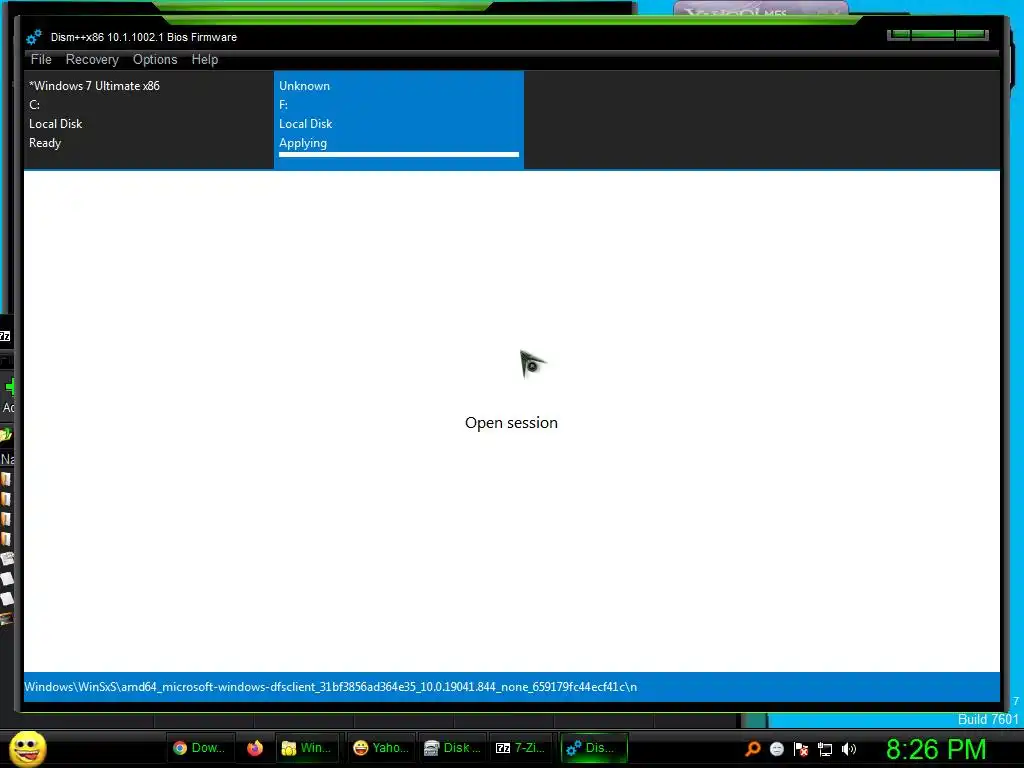This screenshot has height=768, width=1024.
Task: Click the orange magnifier tray icon
Action: (x=753, y=748)
